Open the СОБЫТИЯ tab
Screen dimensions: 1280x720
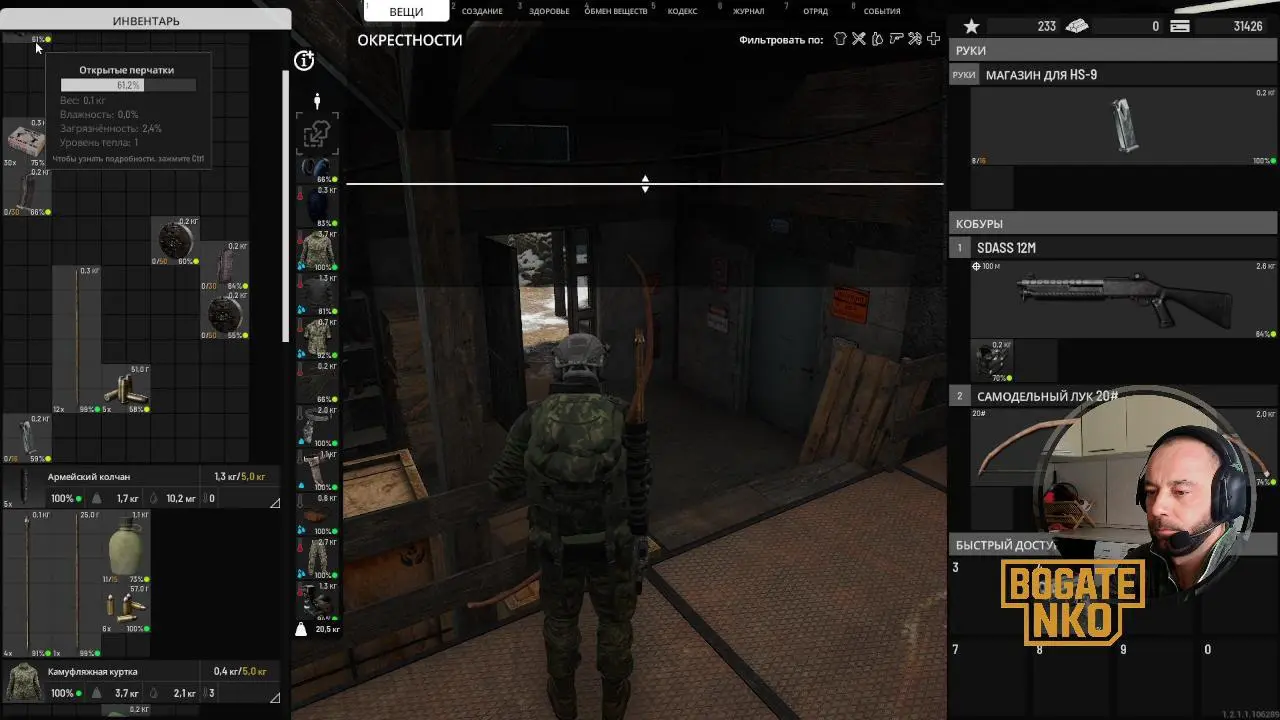pyautogui.click(x=881, y=11)
